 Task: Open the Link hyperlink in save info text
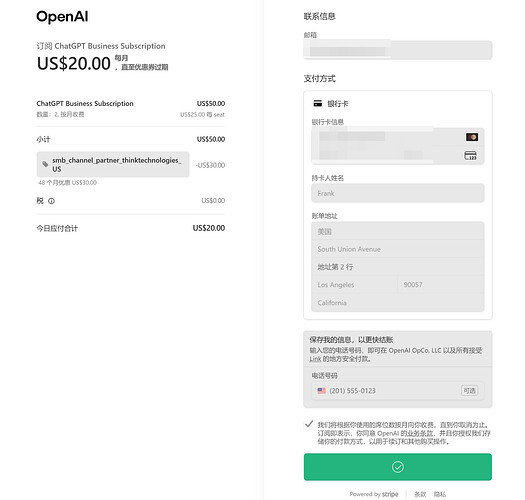click(x=315, y=359)
